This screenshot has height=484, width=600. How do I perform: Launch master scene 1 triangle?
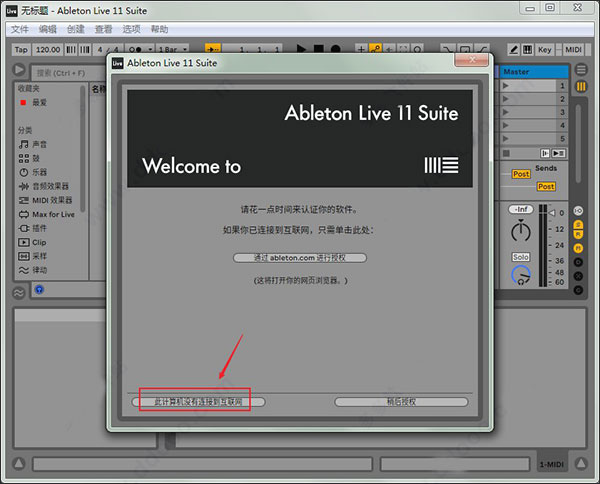pyautogui.click(x=506, y=86)
